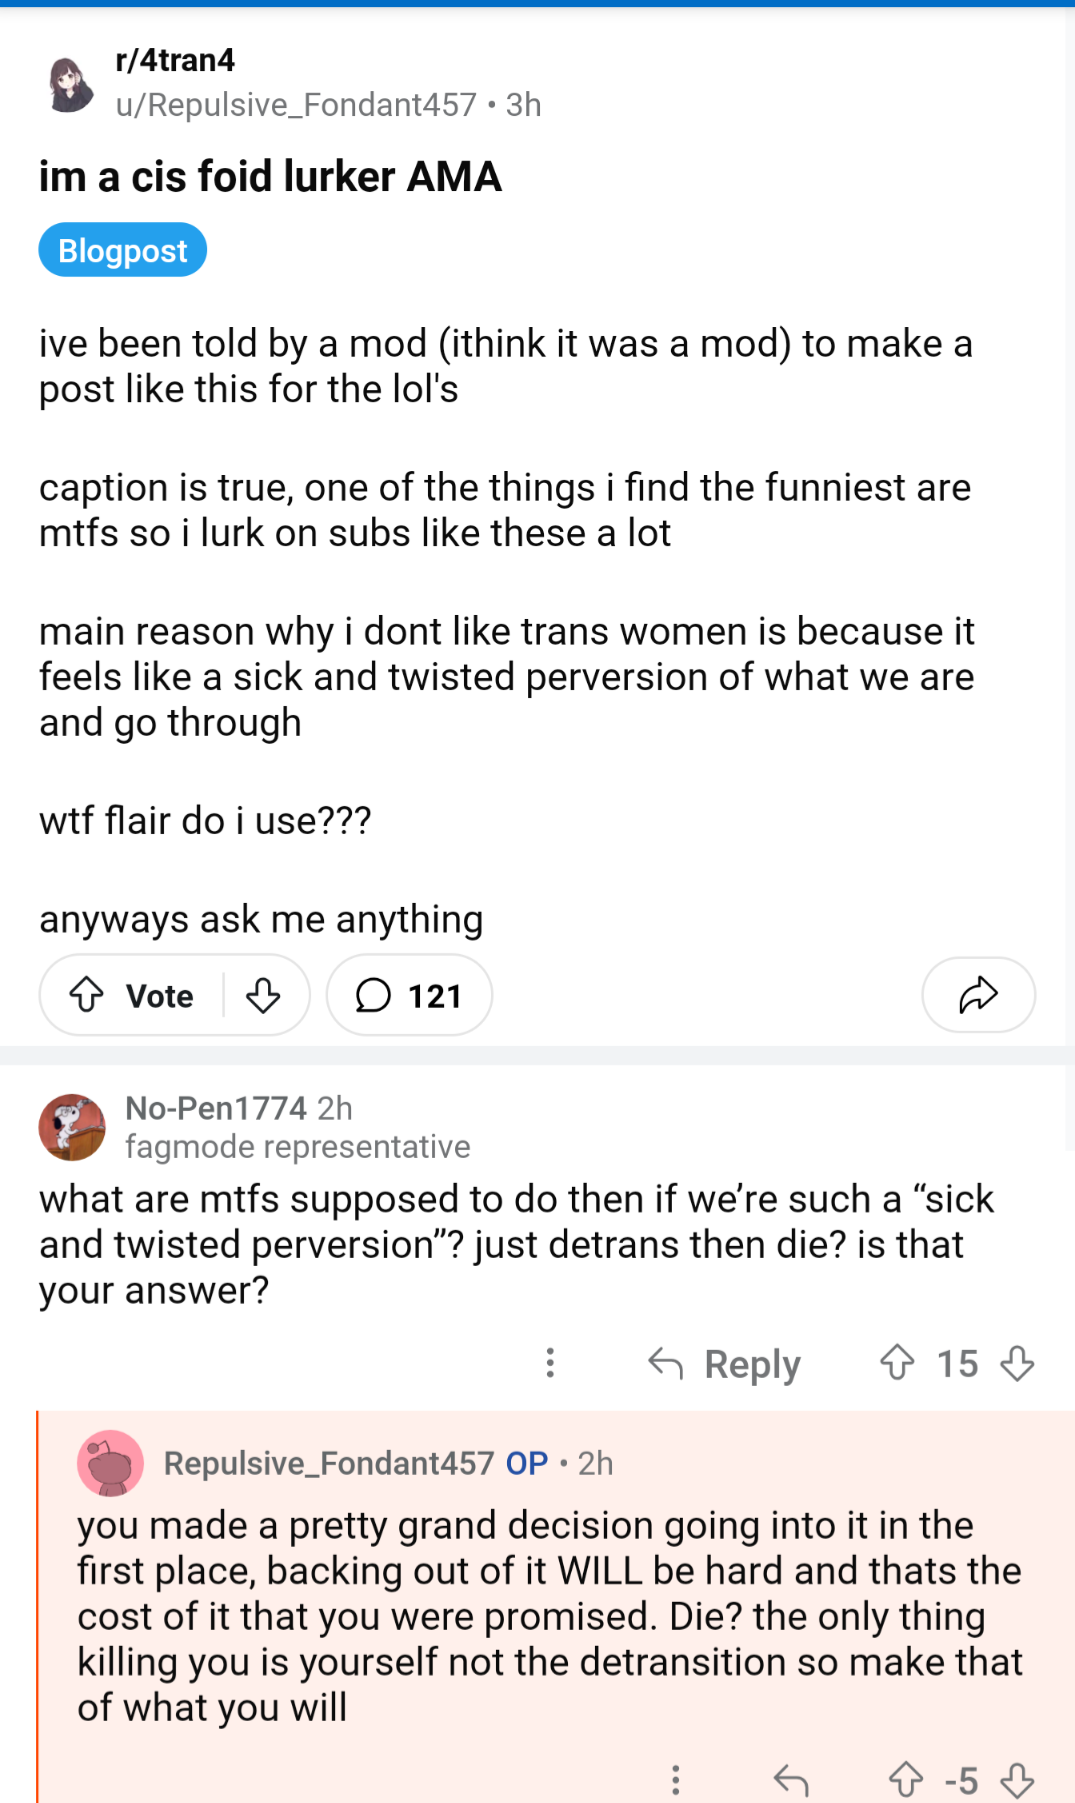Downvote the main post
The image size is (1075, 1803).
pyautogui.click(x=263, y=994)
